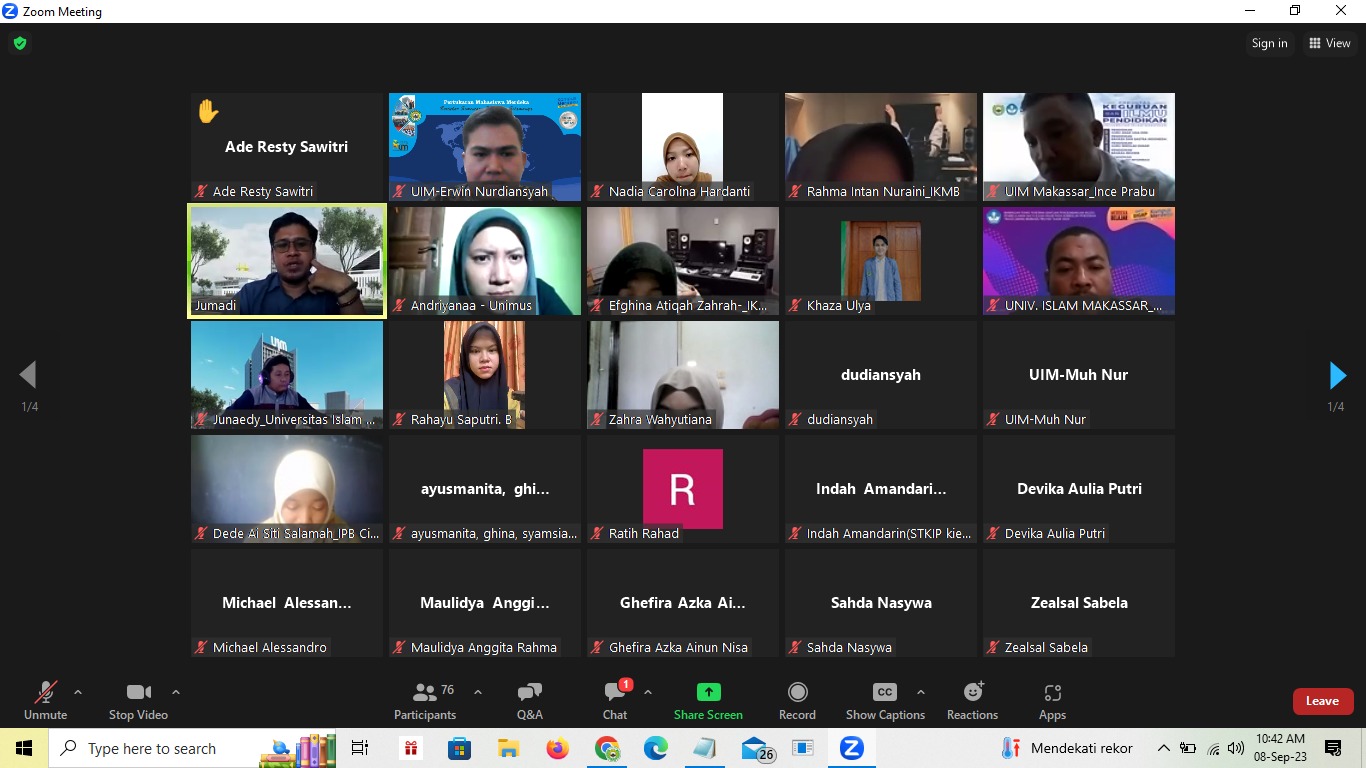
Task: Open the Chat panel
Action: (615, 700)
